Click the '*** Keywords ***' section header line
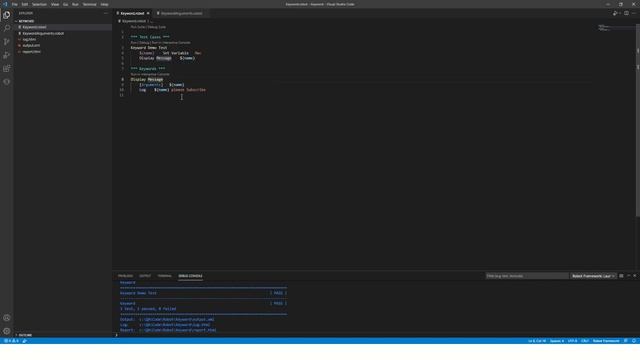The height and width of the screenshot is (360, 640). point(148,69)
